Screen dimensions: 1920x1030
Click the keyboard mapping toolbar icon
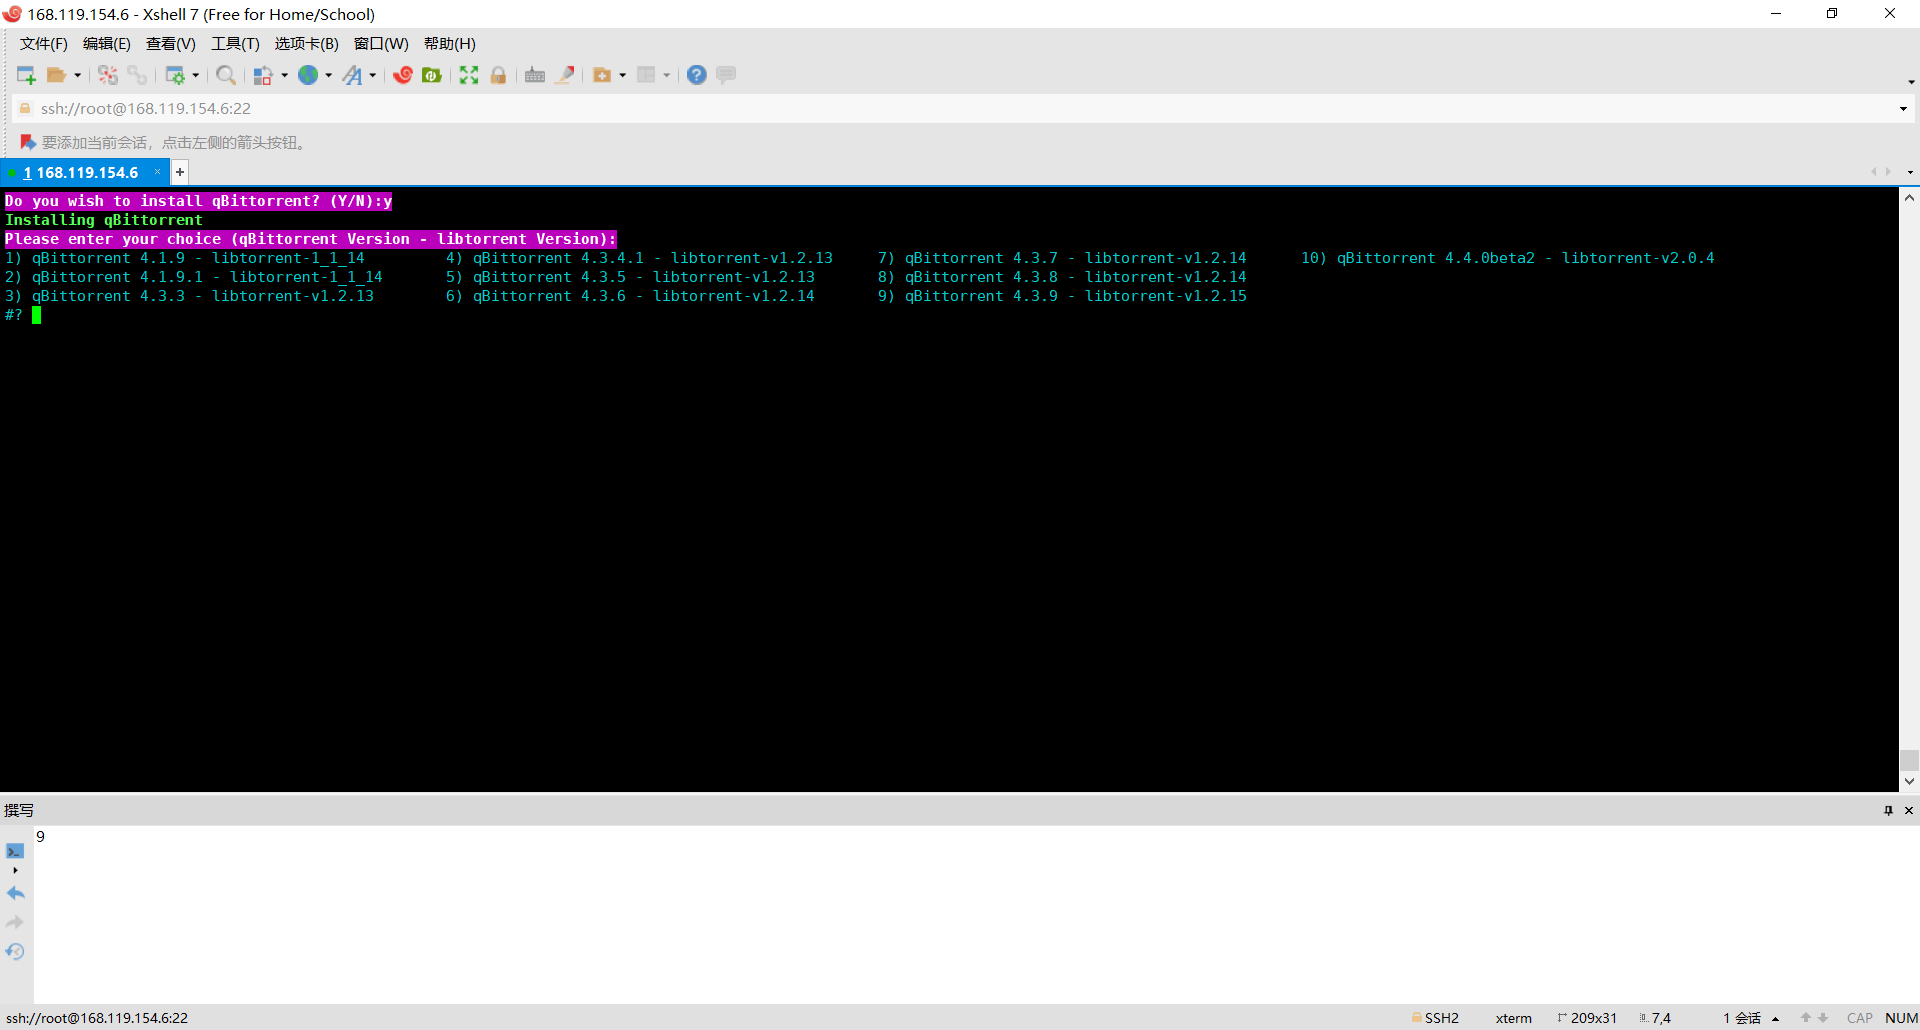tap(535, 75)
